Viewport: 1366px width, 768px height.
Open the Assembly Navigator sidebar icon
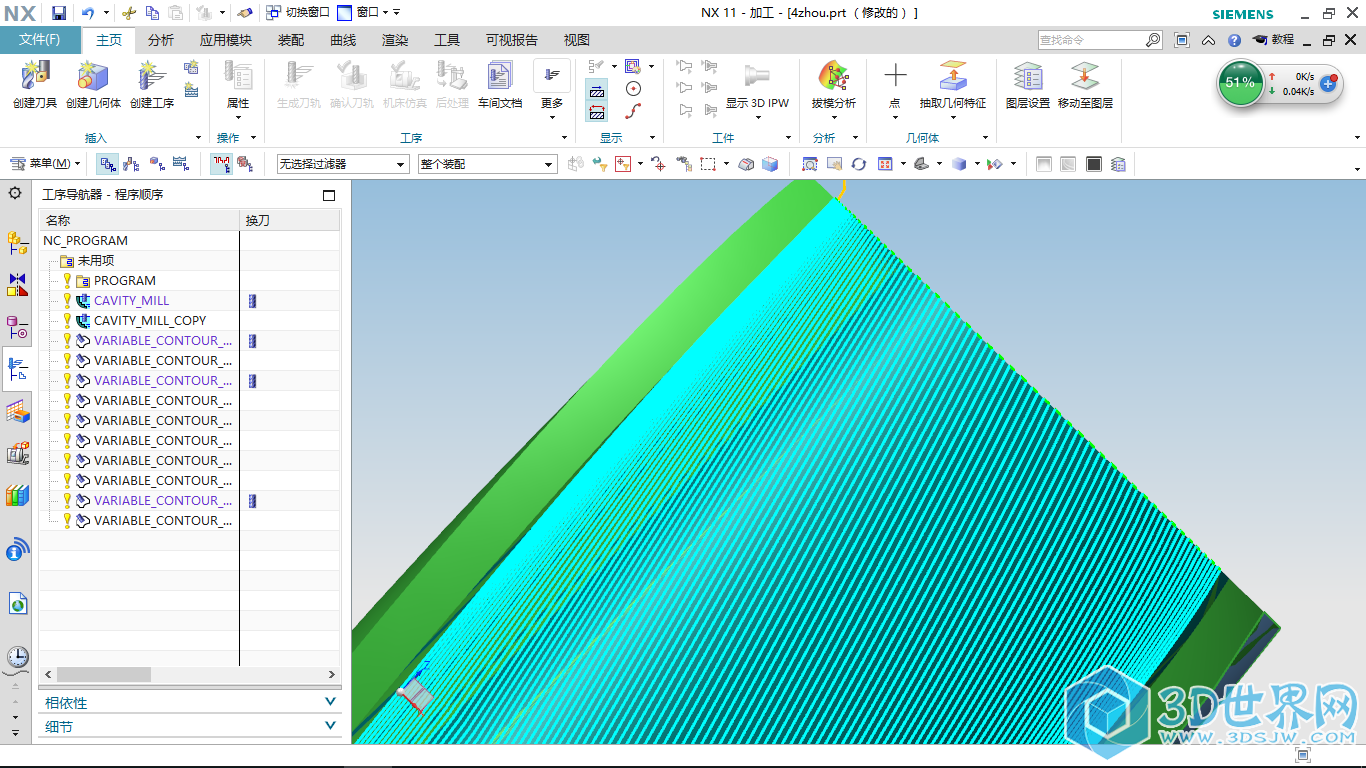tap(17, 241)
